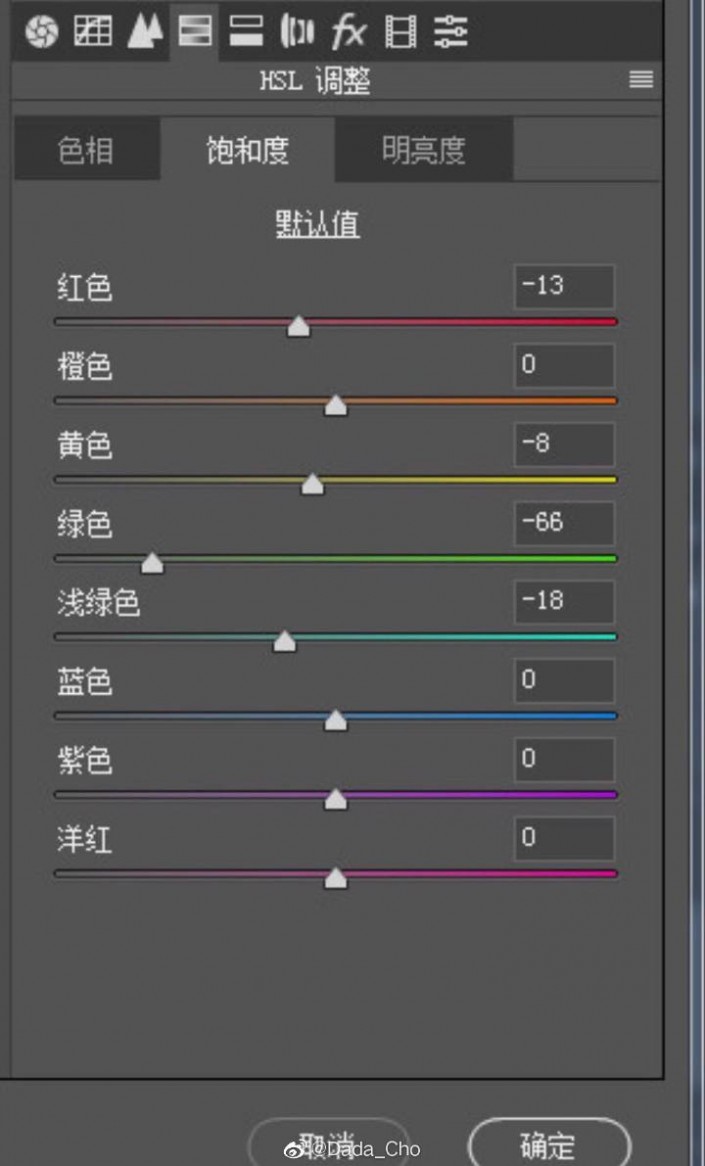Switch to the 色相 (Hue) tab
705x1166 pixels.
click(x=86, y=148)
